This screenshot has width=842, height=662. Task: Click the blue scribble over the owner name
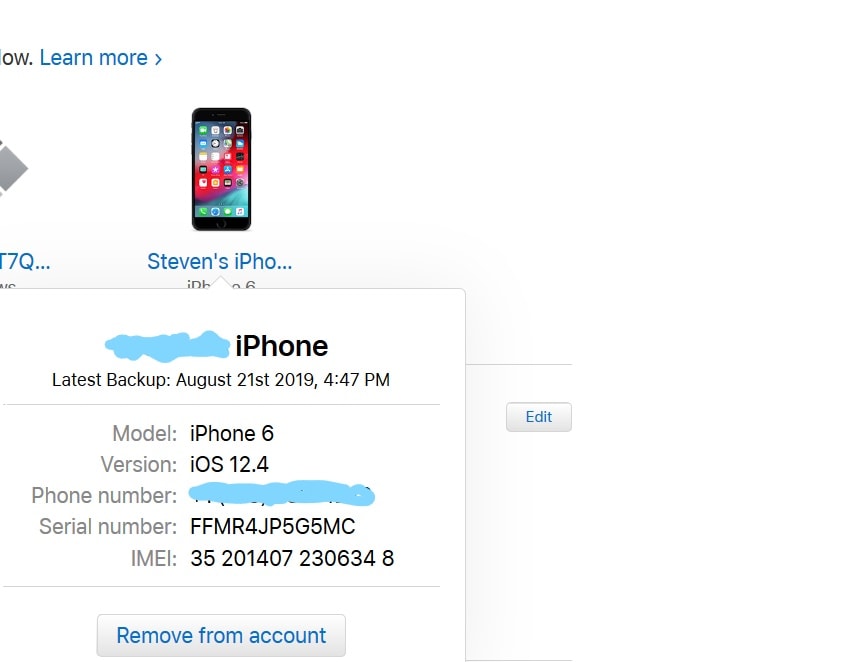pyautogui.click(x=168, y=345)
